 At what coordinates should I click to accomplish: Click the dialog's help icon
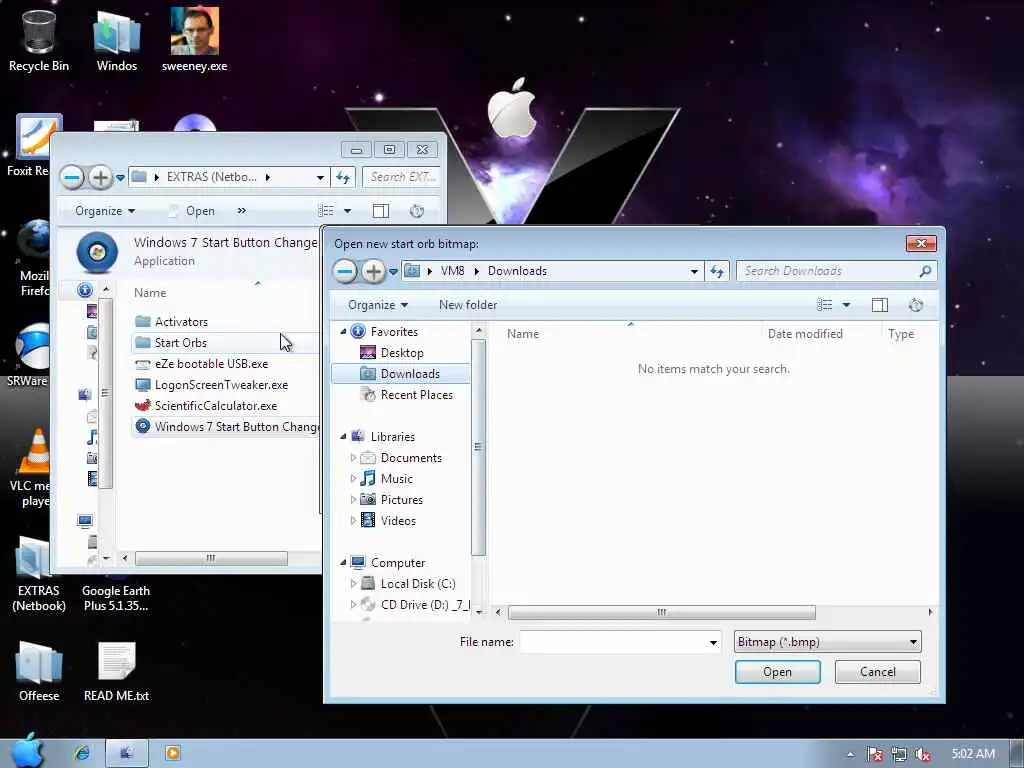pos(916,305)
